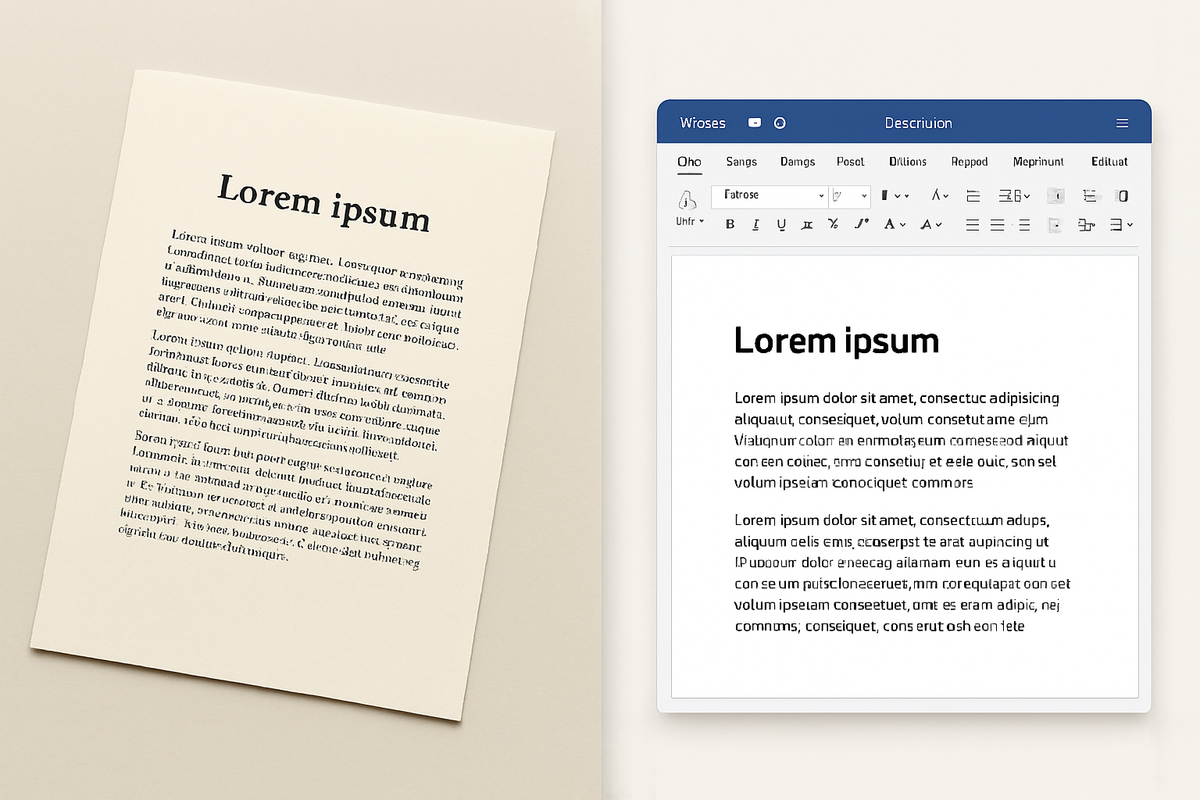Select the pen icon next to the percent icon
The image size is (1200, 800).
point(861,223)
